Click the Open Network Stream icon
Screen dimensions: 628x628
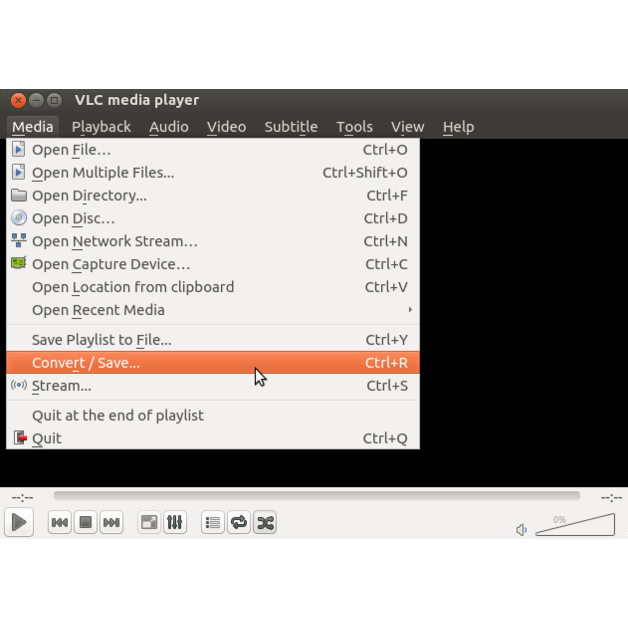click(18, 241)
